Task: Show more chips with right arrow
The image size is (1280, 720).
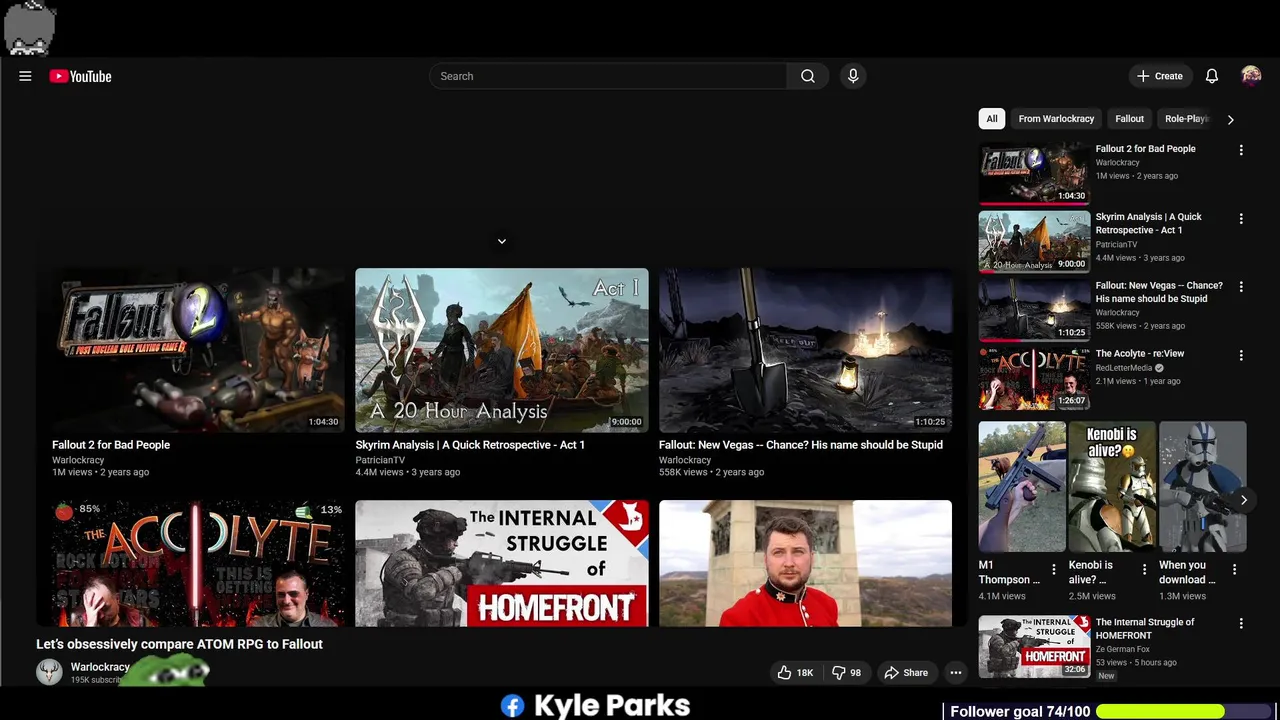Action: (1230, 119)
